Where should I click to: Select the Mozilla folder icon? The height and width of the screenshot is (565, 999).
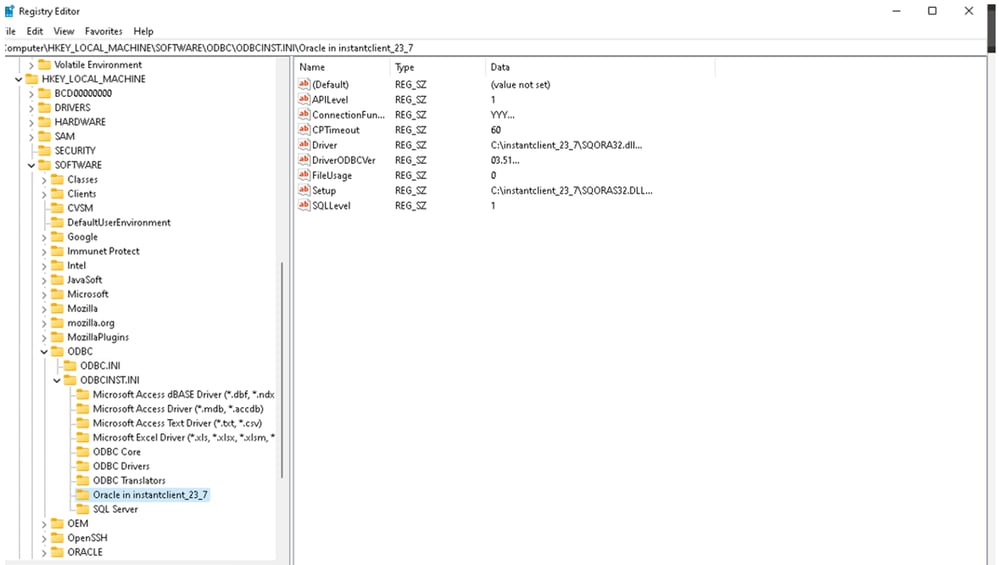click(x=57, y=308)
